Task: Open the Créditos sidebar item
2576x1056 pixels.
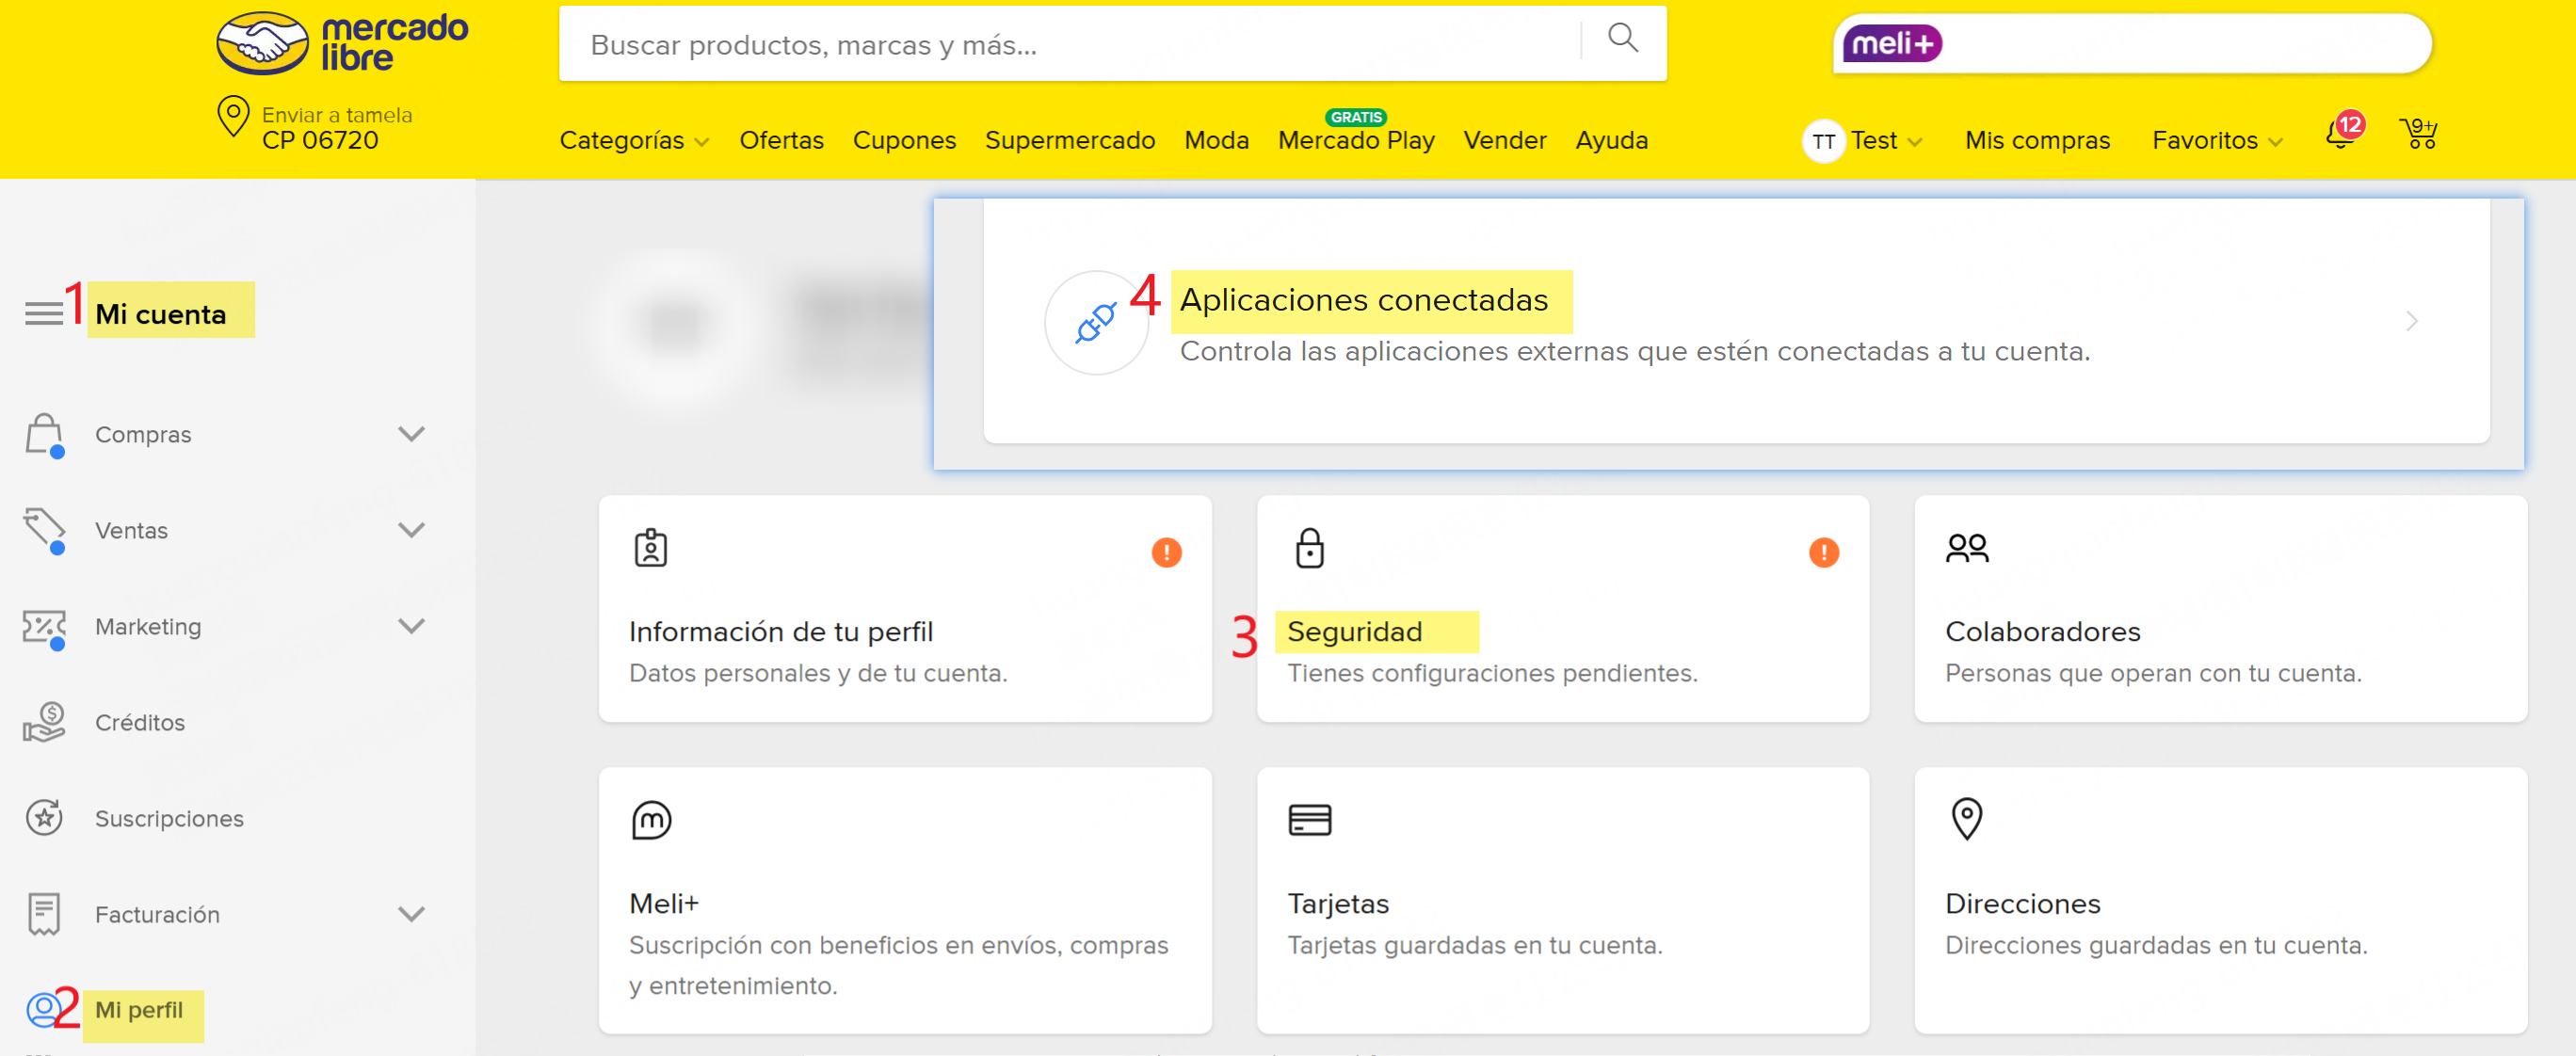Action: (x=140, y=722)
